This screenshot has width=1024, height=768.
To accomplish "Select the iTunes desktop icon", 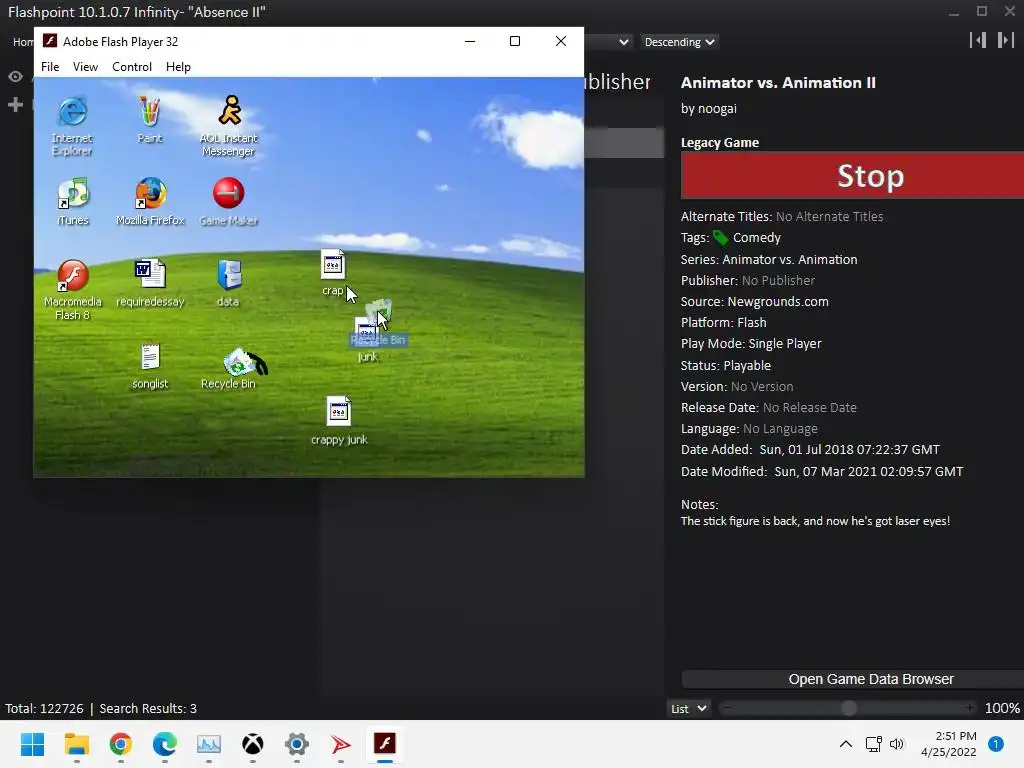I will pyautogui.click(x=73, y=194).
